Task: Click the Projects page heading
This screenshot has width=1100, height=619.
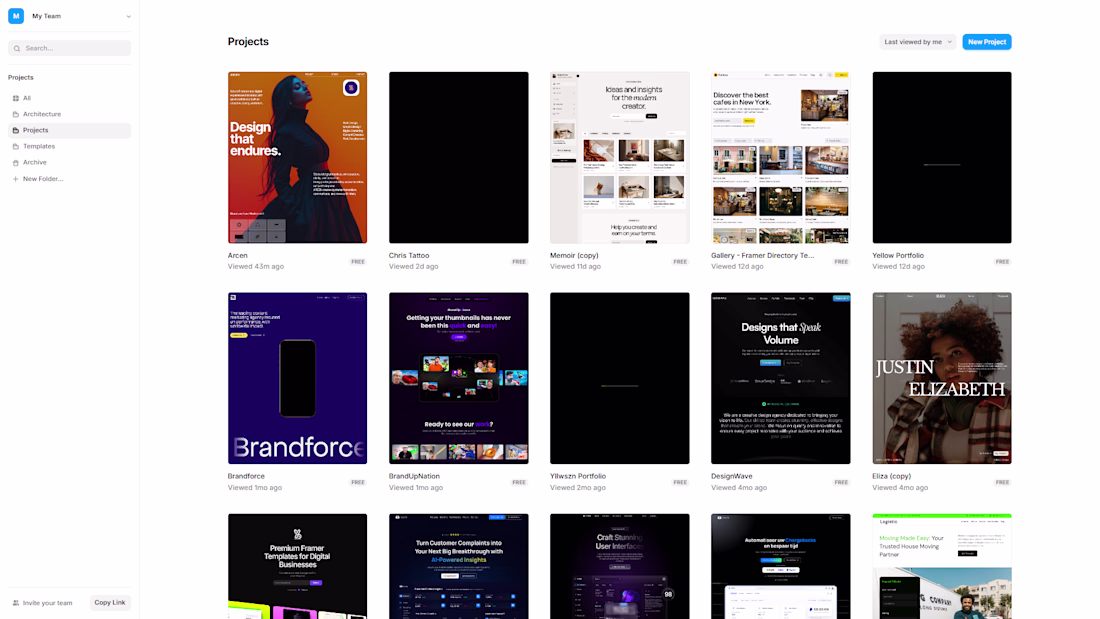Action: click(248, 41)
